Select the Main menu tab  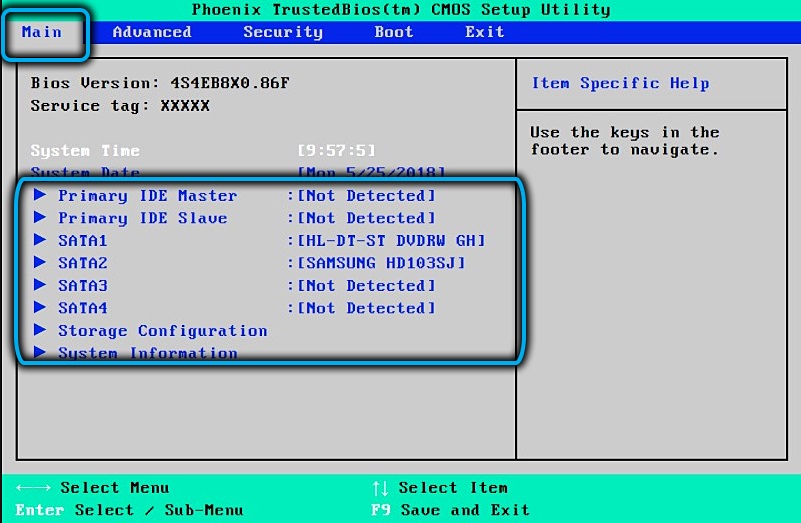42,32
